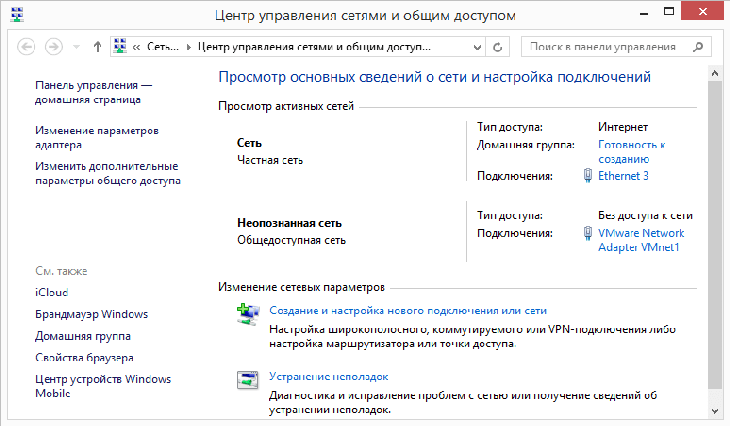Image resolution: width=730 pixels, height=426 pixels.
Task: Click "Создание и настройка нового подключения" link
Action: point(407,311)
